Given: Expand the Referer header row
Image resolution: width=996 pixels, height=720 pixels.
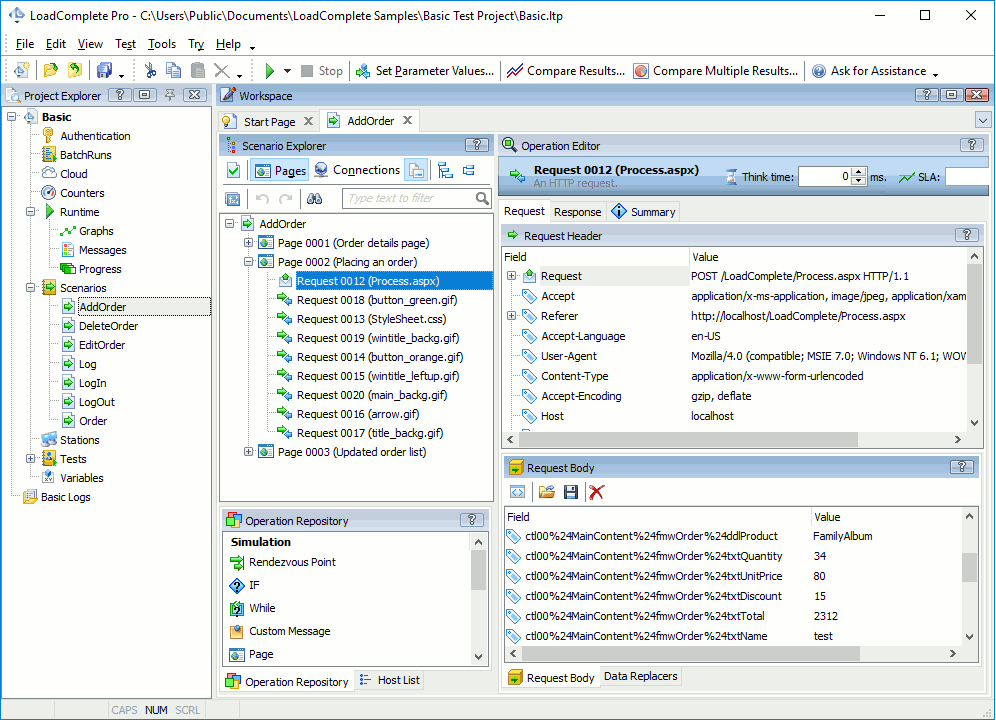Looking at the screenshot, I should tap(511, 316).
